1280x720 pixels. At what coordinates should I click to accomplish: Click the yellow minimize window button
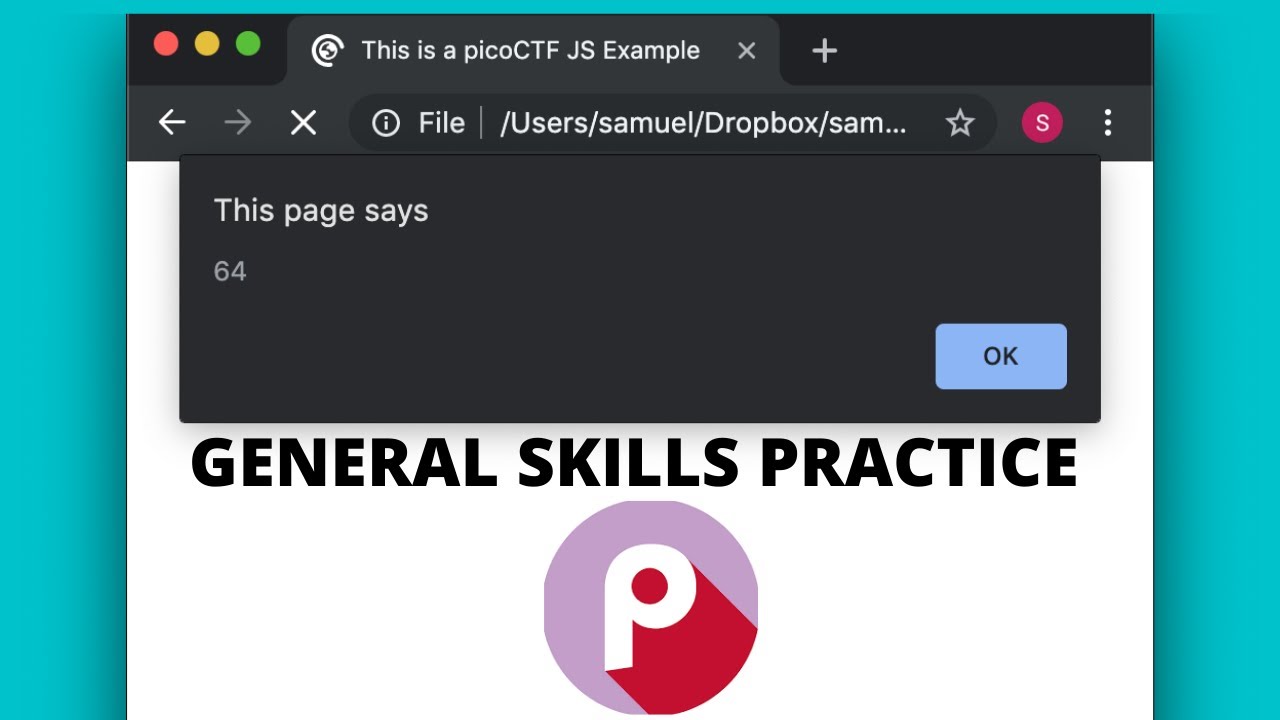coord(207,44)
